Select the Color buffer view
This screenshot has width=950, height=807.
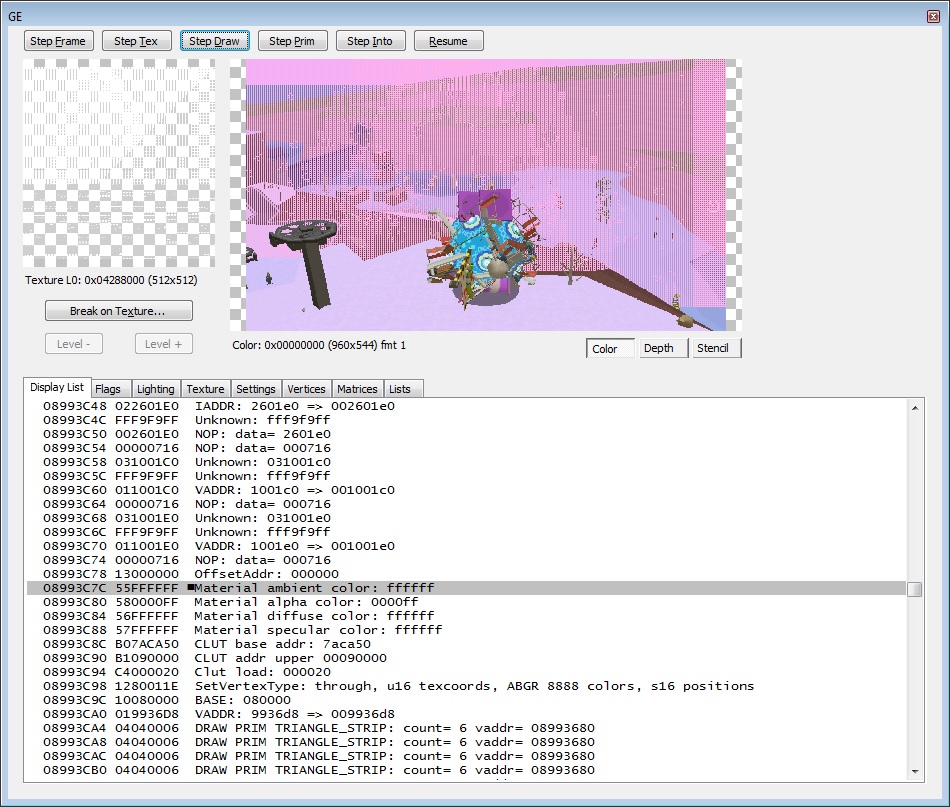coord(606,348)
